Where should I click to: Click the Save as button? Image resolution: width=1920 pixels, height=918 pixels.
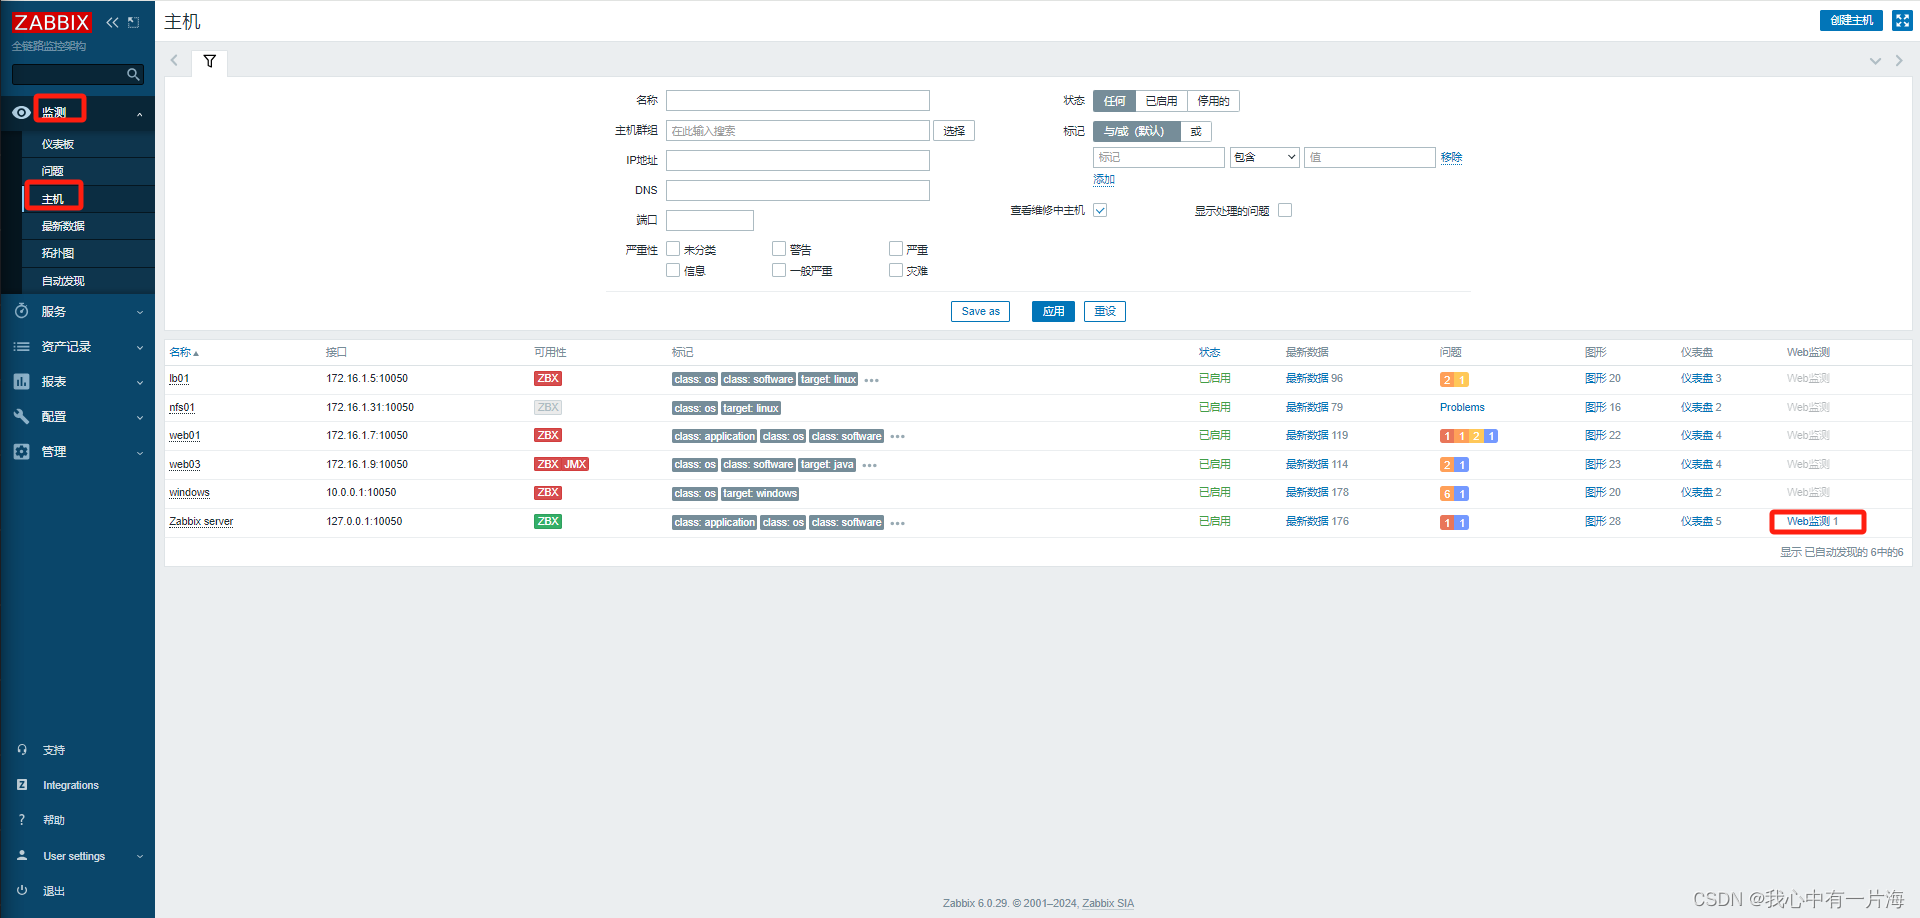coord(980,311)
